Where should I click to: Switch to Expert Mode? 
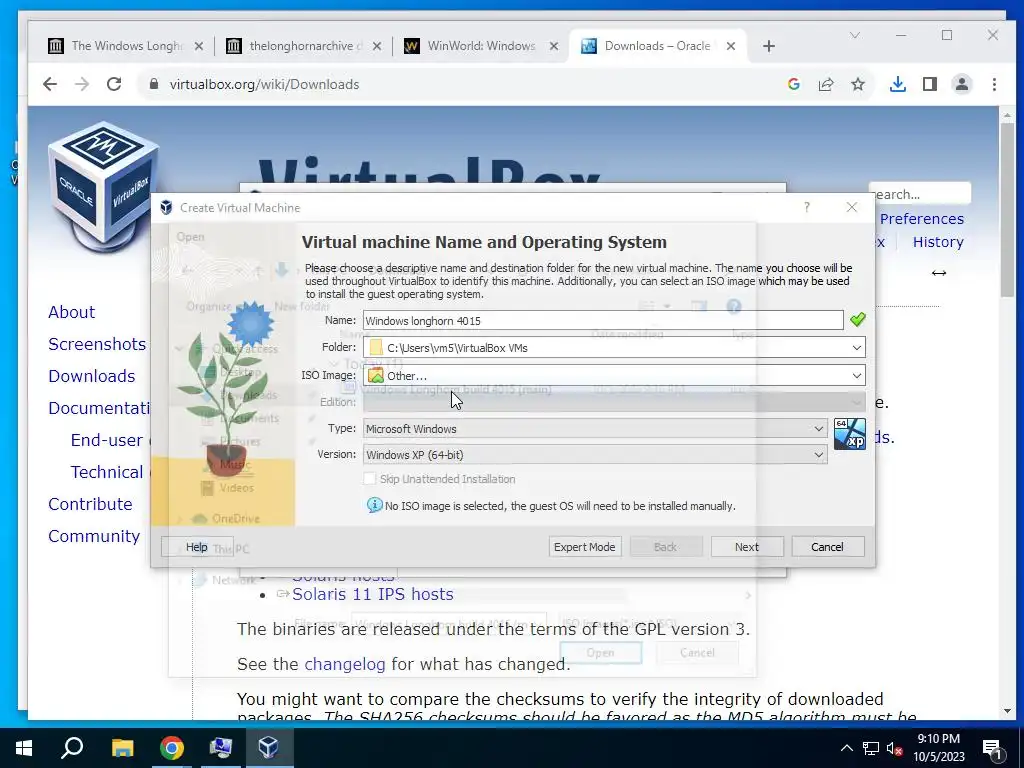click(584, 547)
